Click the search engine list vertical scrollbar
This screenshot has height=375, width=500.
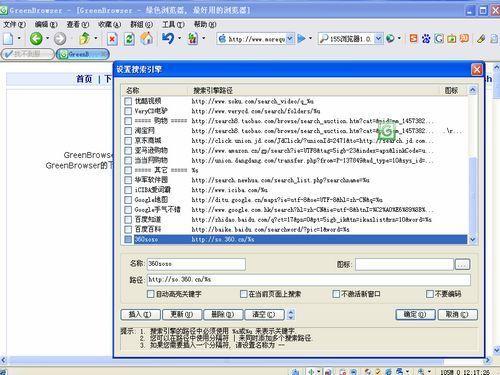pyautogui.click(x=473, y=197)
